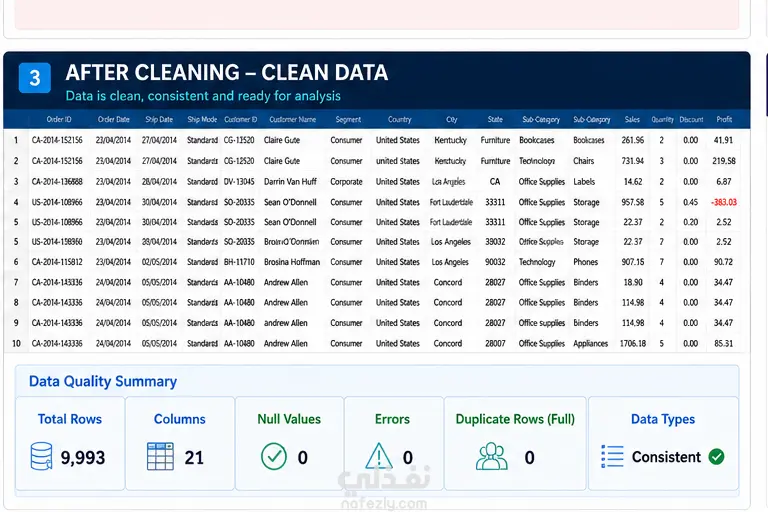This screenshot has height=512, width=768.
Task: Click the blue number 3 section badge
Action: pos(35,77)
